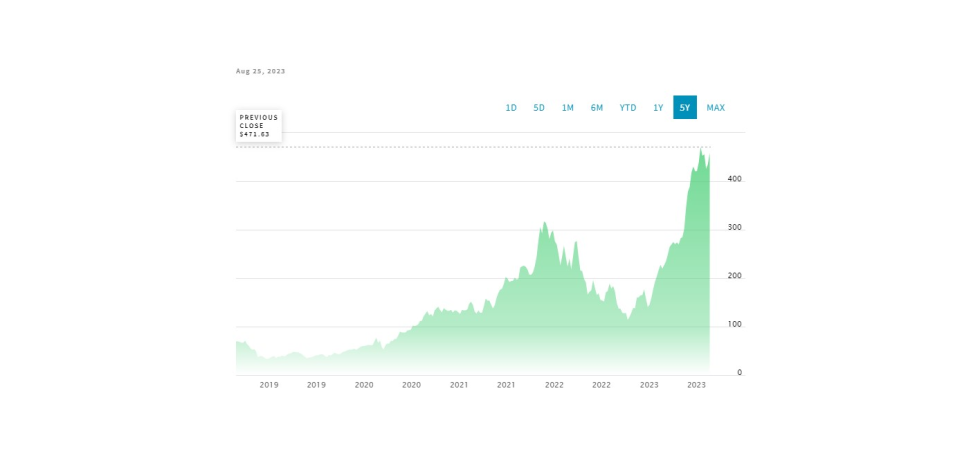Choose the 6M range option

pos(597,108)
